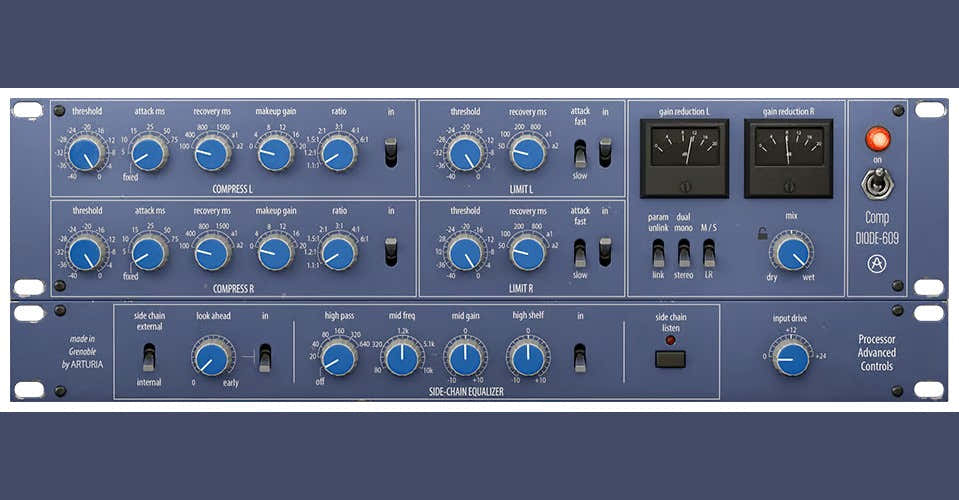Click the side chain listen LED
The image size is (959, 500).
pos(670,340)
